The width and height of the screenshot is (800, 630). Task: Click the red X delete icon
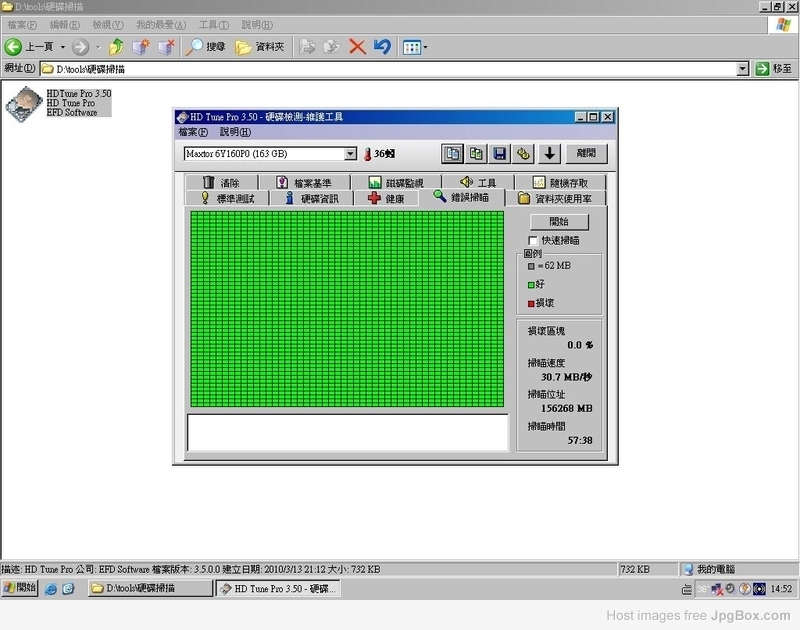pyautogui.click(x=357, y=47)
